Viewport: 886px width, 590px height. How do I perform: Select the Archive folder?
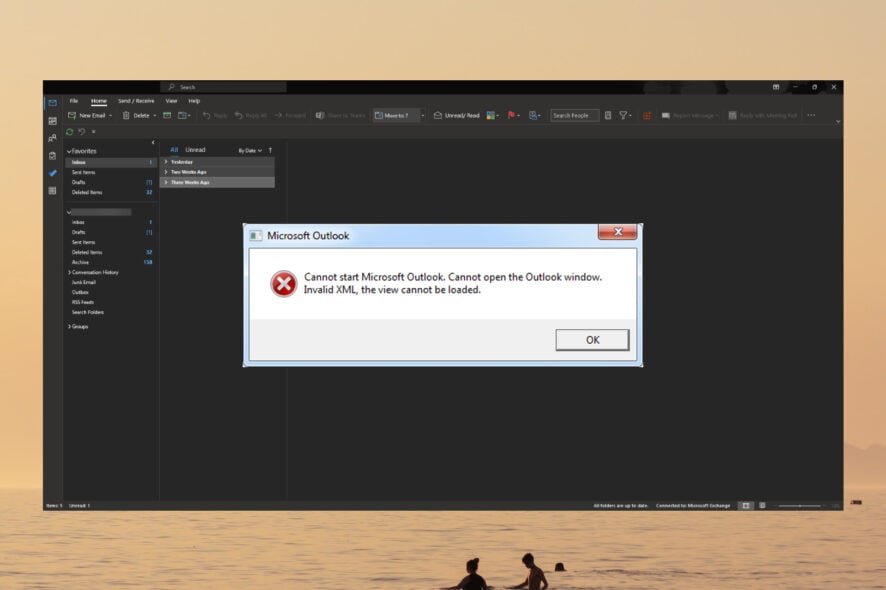click(111, 262)
